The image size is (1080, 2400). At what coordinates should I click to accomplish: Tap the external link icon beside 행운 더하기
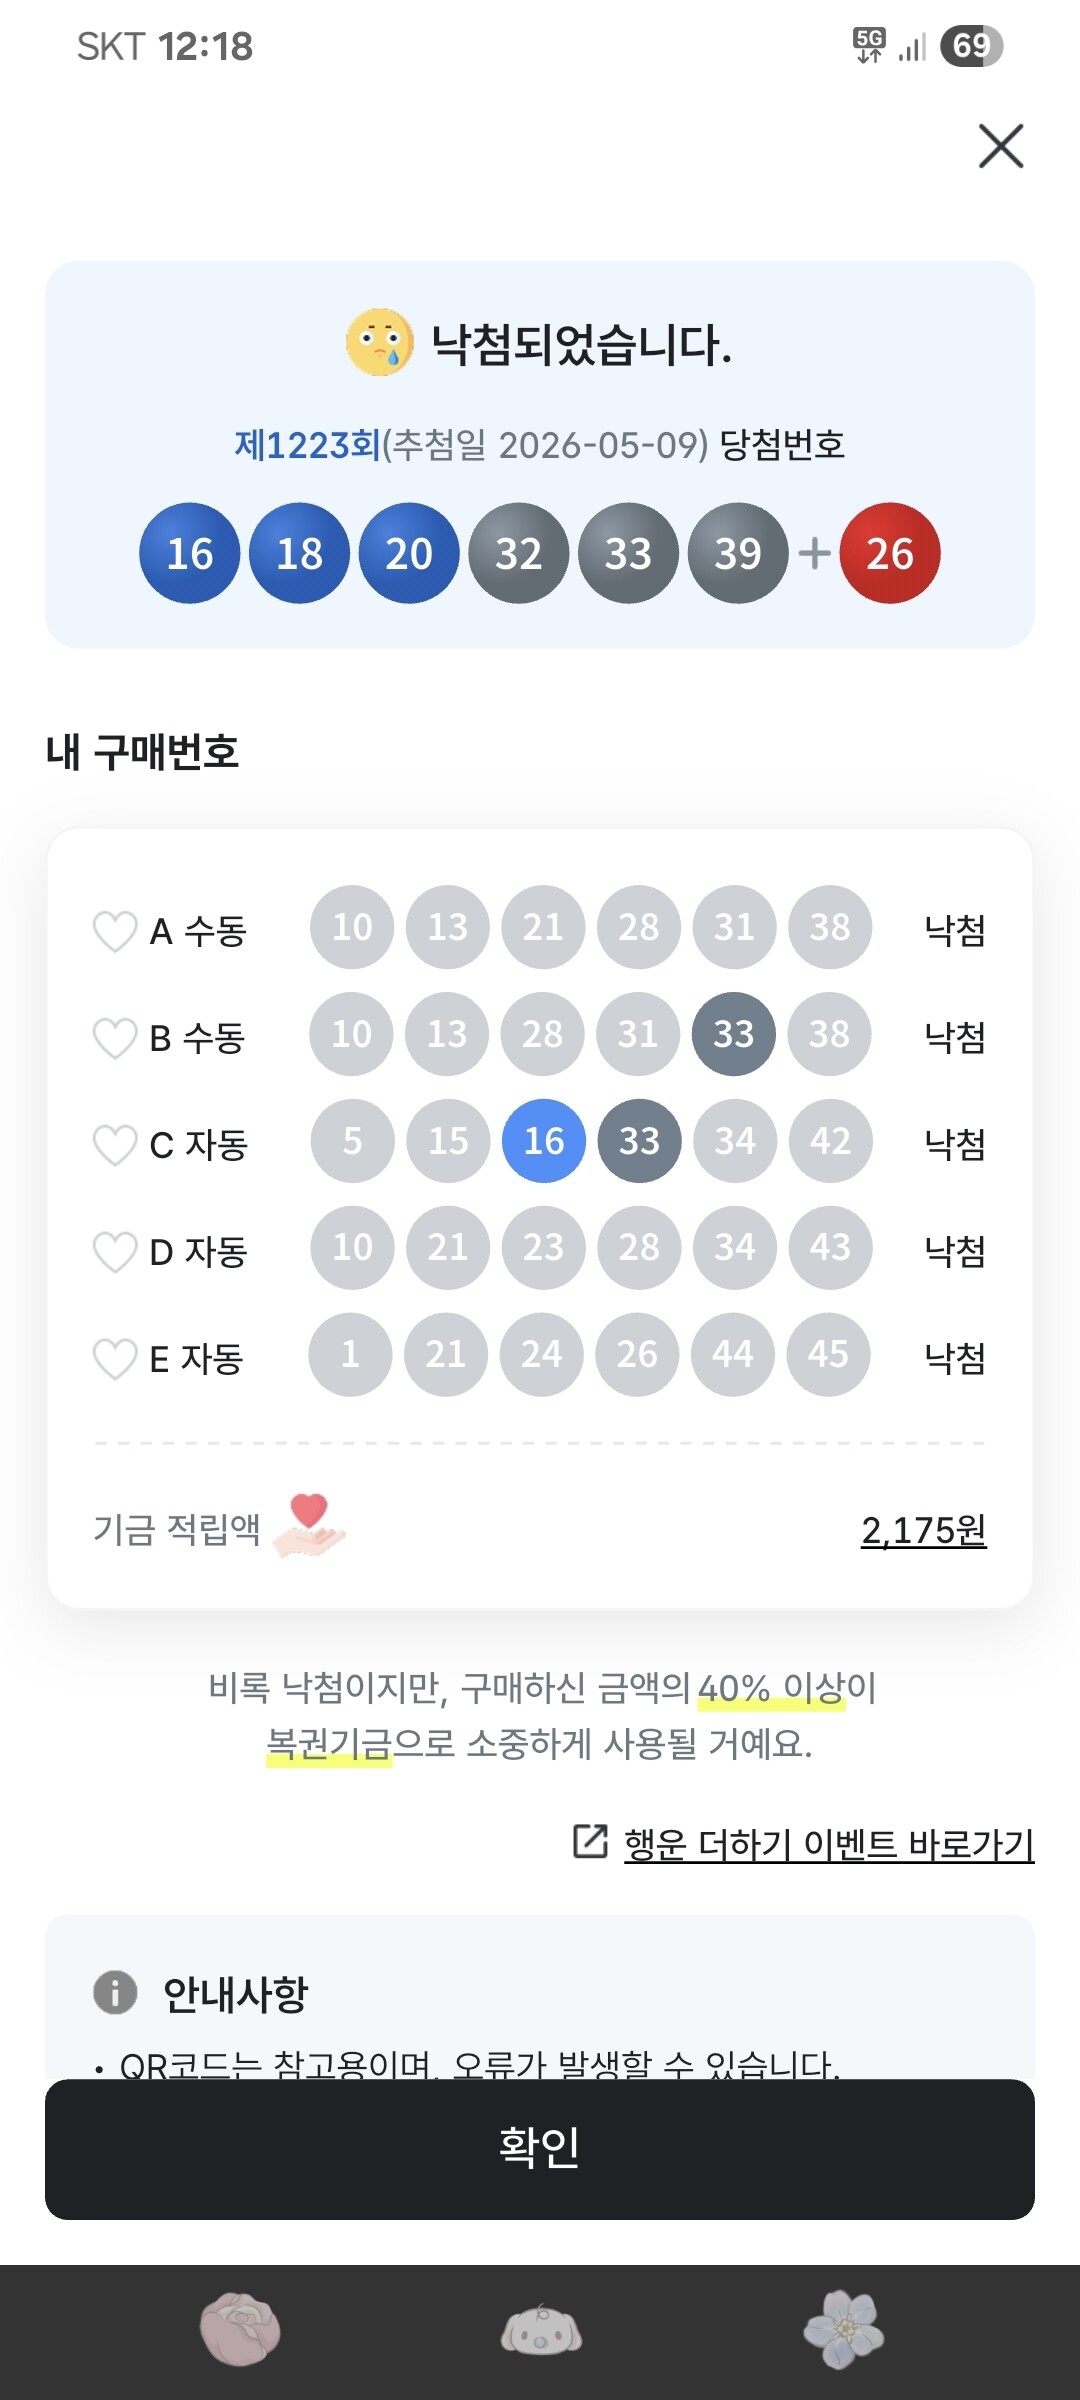[x=590, y=1841]
